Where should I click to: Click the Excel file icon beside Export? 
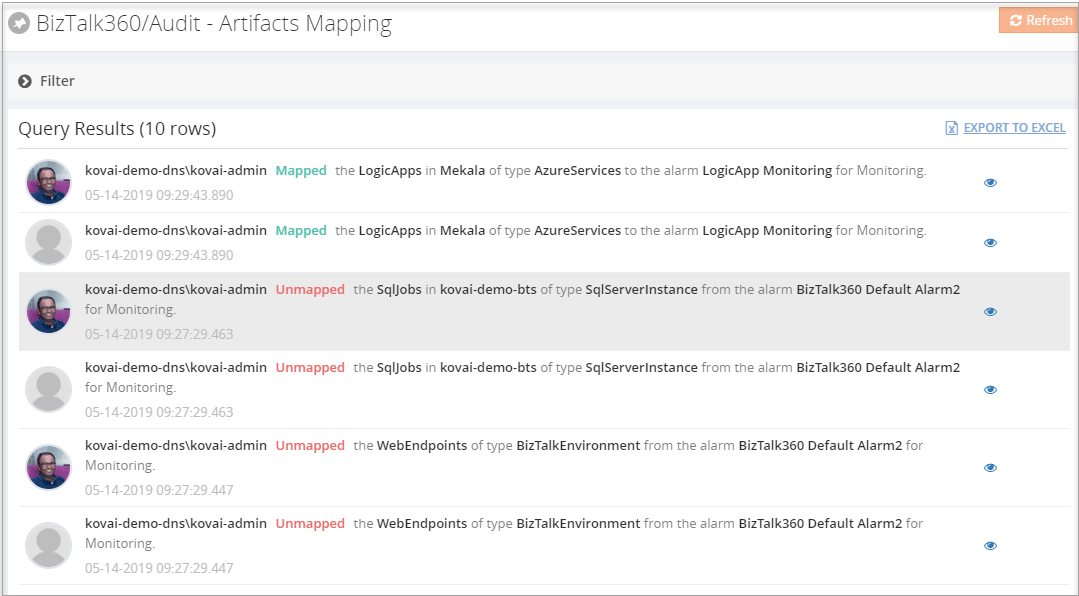(x=952, y=128)
